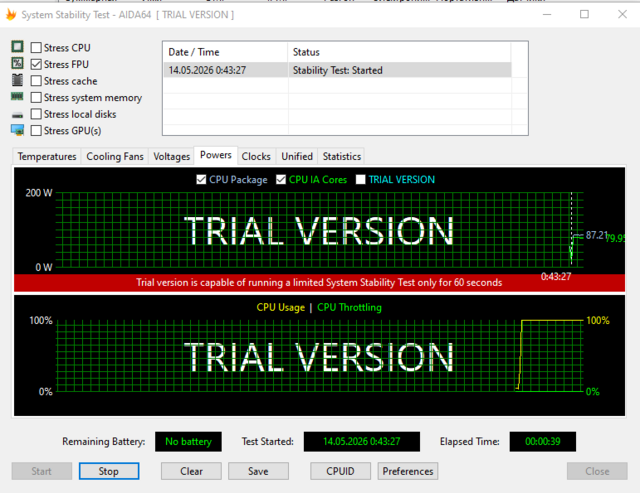Click the dashed time marker on power graph
Image resolution: width=640 pixels, height=493 pixels.
(571, 229)
